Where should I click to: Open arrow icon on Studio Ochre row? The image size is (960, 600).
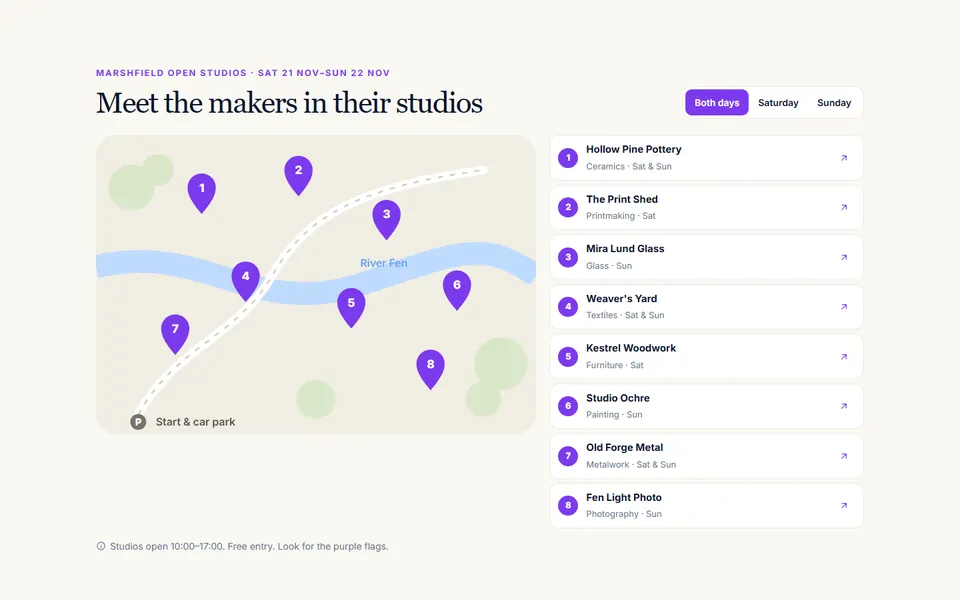tap(844, 406)
